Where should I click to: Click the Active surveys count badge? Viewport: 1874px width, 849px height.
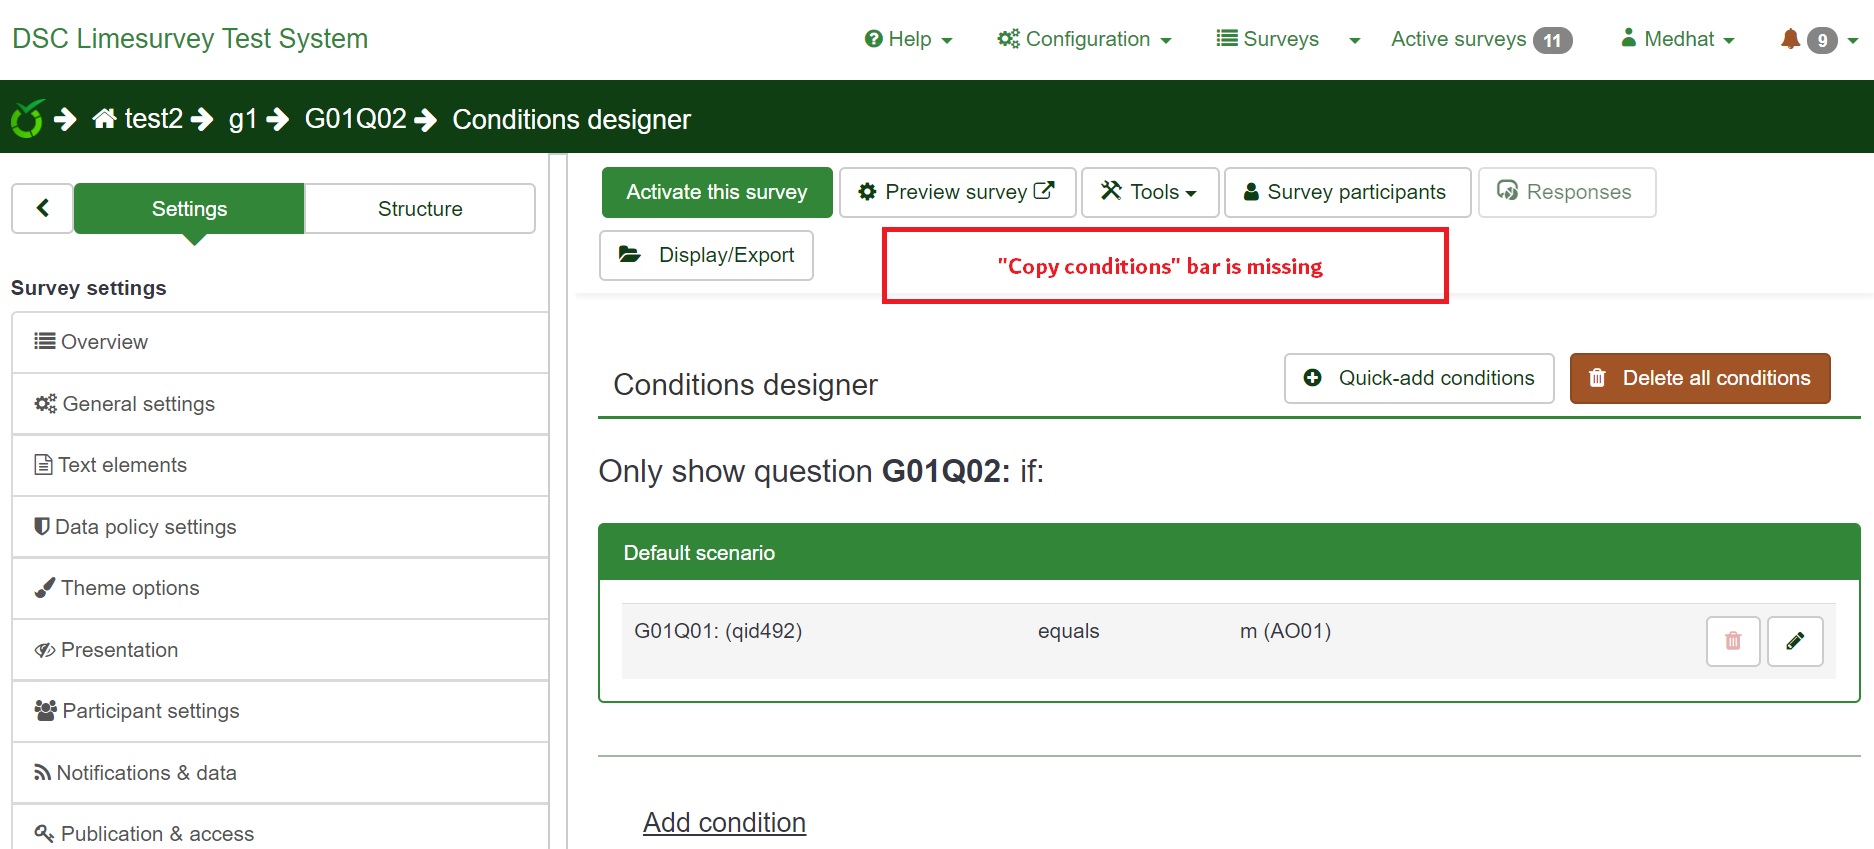(x=1552, y=40)
